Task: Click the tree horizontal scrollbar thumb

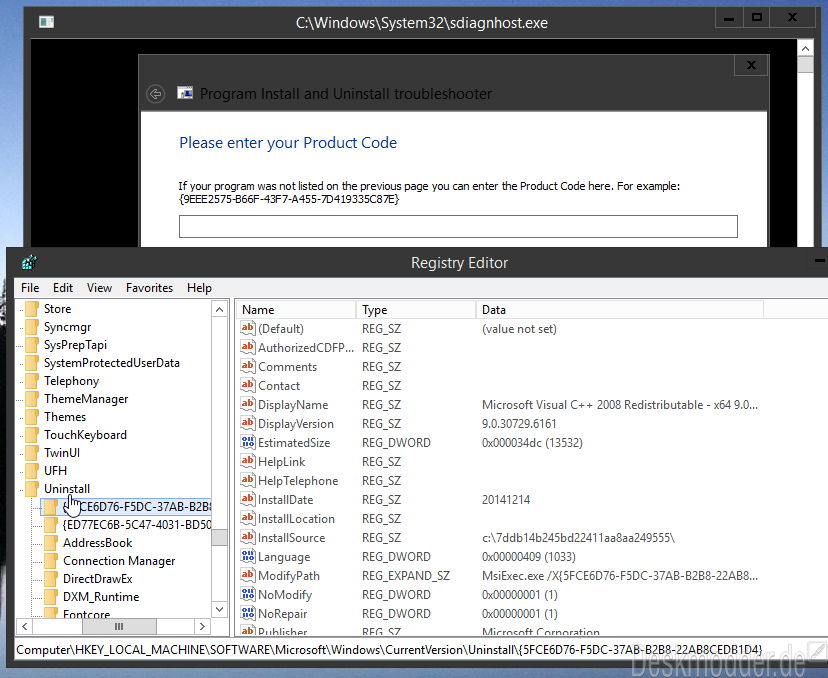Action: (x=119, y=626)
